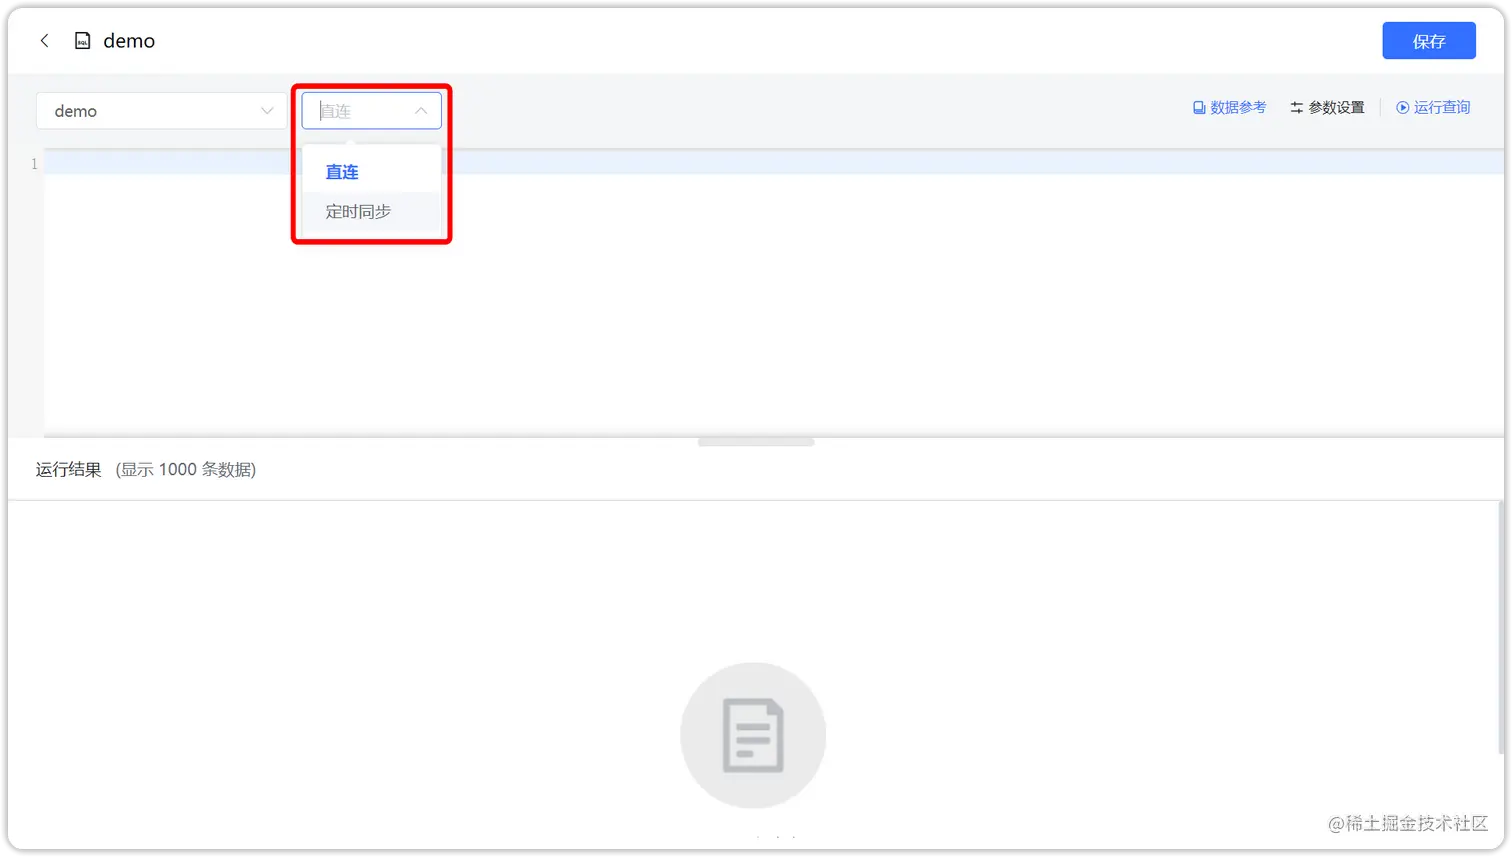Viewport: 1512px width, 857px height.
Task: Click the results panel vertical scrollbar
Action: (x=1500, y=628)
